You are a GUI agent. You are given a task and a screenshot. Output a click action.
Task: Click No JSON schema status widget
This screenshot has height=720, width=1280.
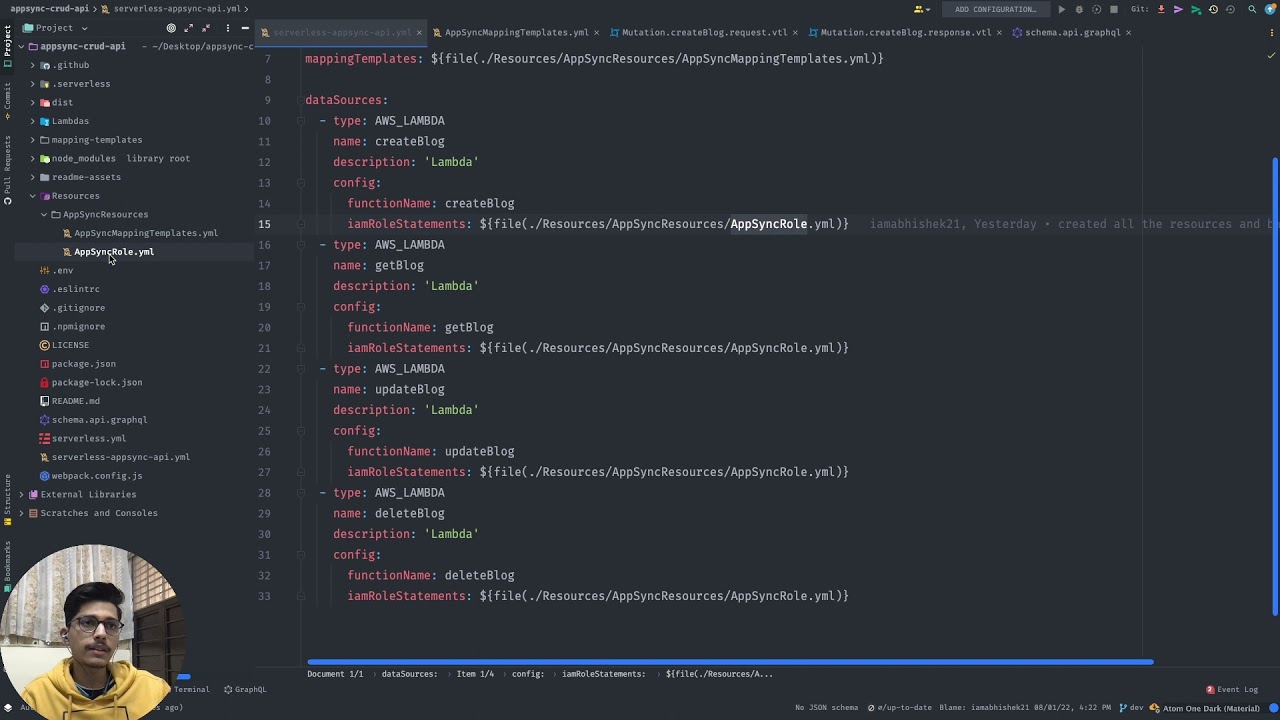click(x=826, y=708)
